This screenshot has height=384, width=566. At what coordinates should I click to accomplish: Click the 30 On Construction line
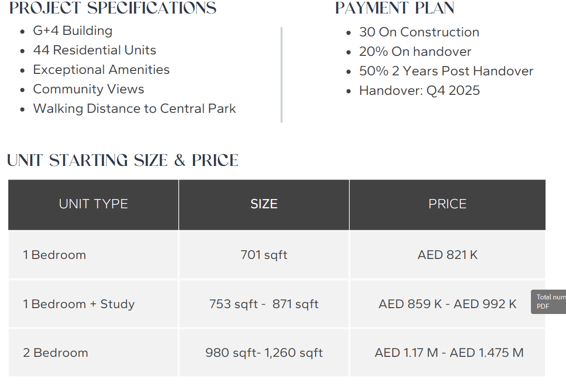[x=419, y=32]
